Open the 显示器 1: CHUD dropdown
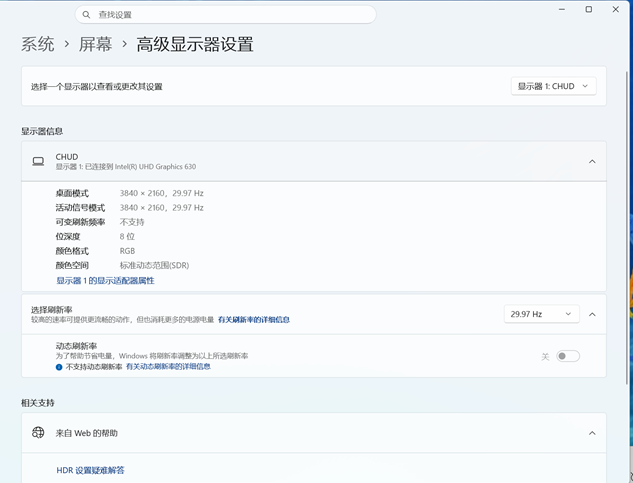 [553, 86]
